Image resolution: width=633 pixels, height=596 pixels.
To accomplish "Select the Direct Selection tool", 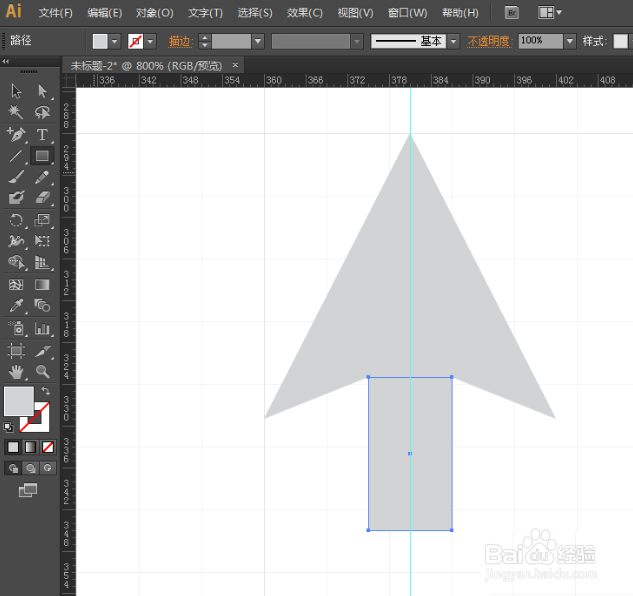I will pyautogui.click(x=42, y=91).
